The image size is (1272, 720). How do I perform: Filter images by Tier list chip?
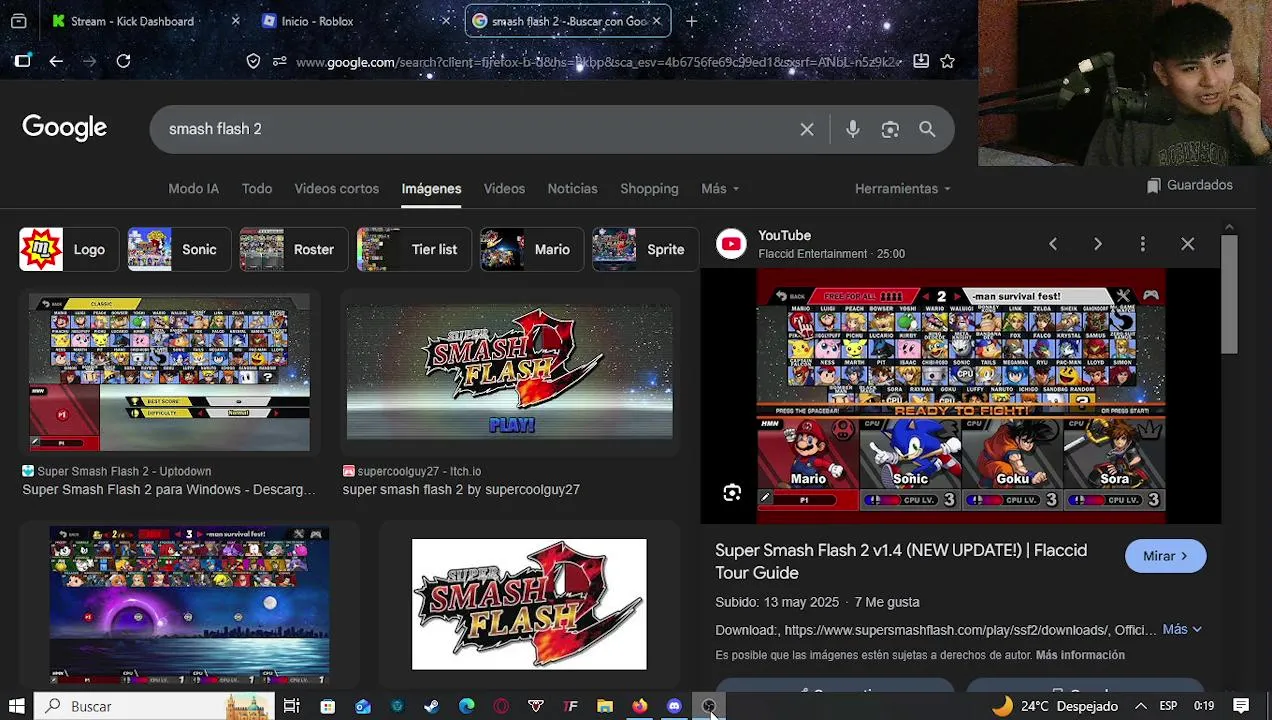pos(414,250)
